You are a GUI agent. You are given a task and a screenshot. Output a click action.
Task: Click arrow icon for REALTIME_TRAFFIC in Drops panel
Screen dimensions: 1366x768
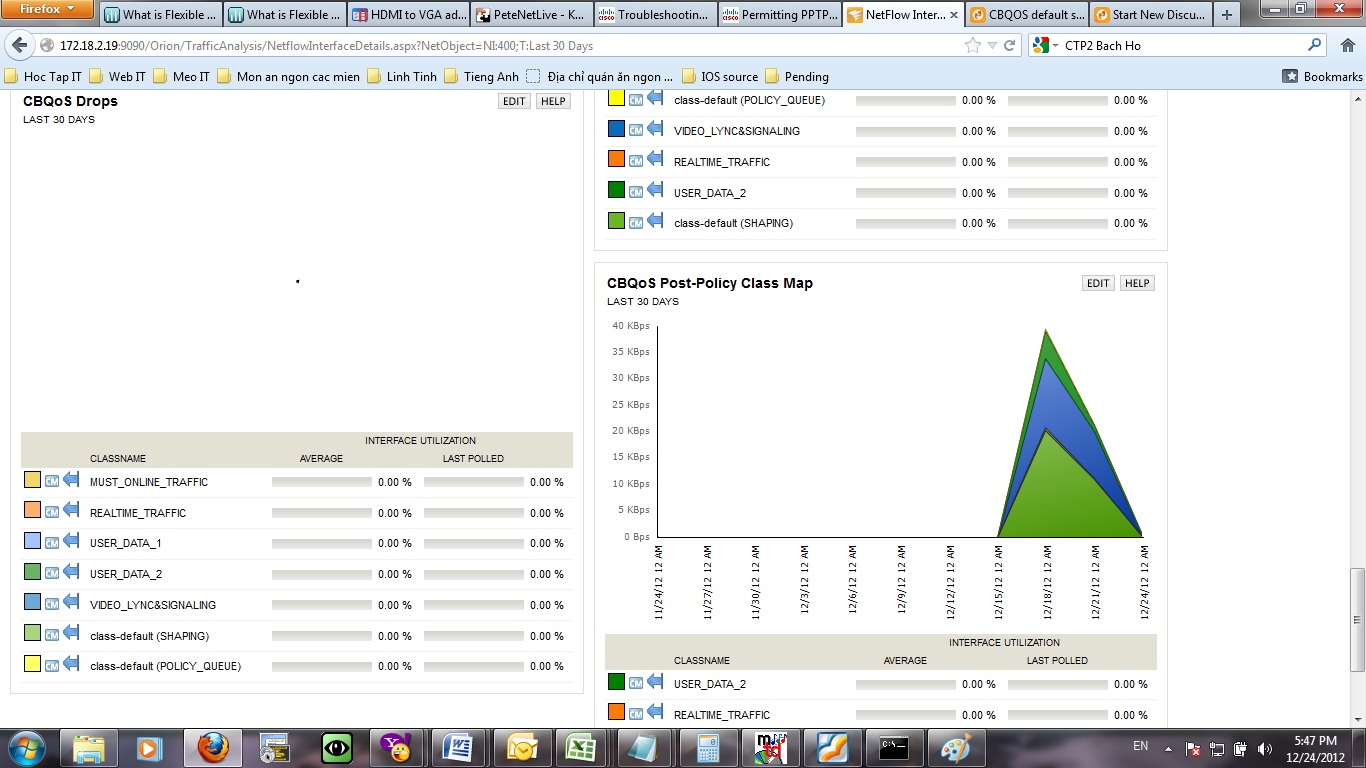click(x=71, y=511)
